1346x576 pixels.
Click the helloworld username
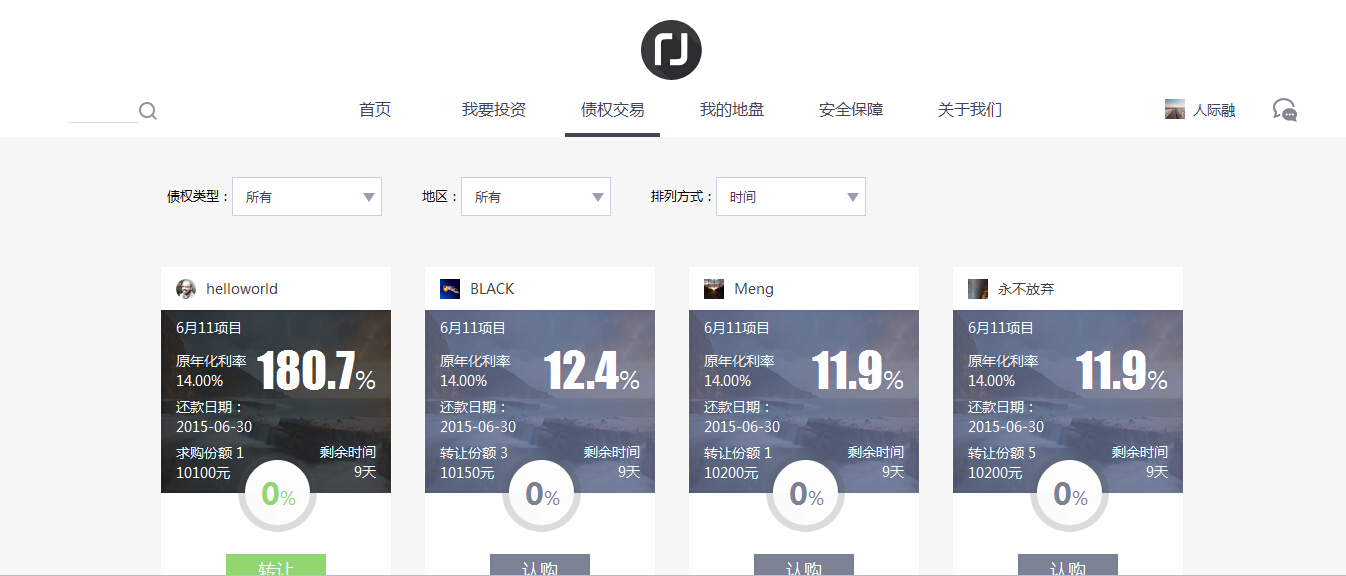point(242,289)
